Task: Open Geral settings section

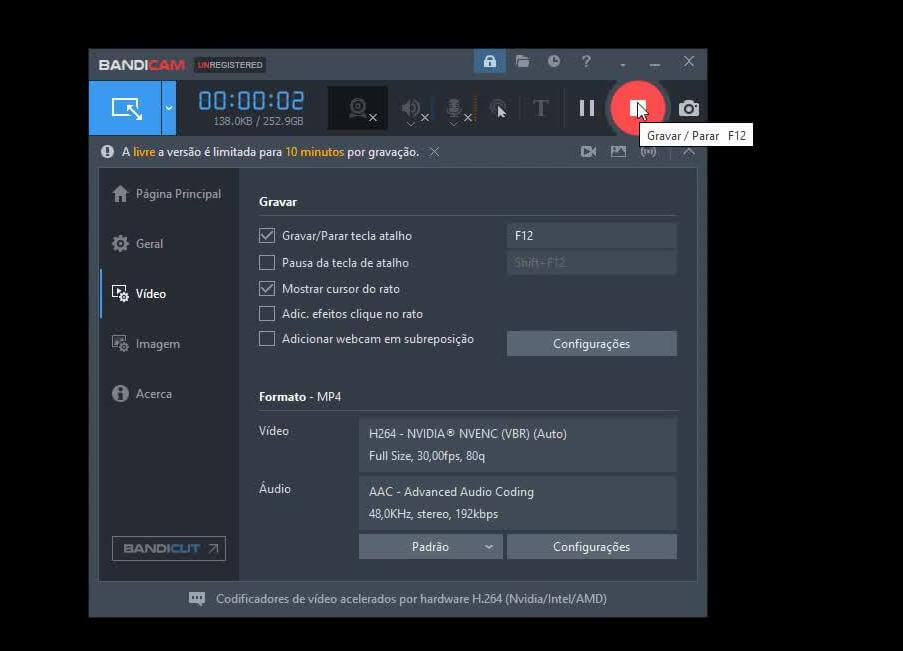Action: coord(138,244)
